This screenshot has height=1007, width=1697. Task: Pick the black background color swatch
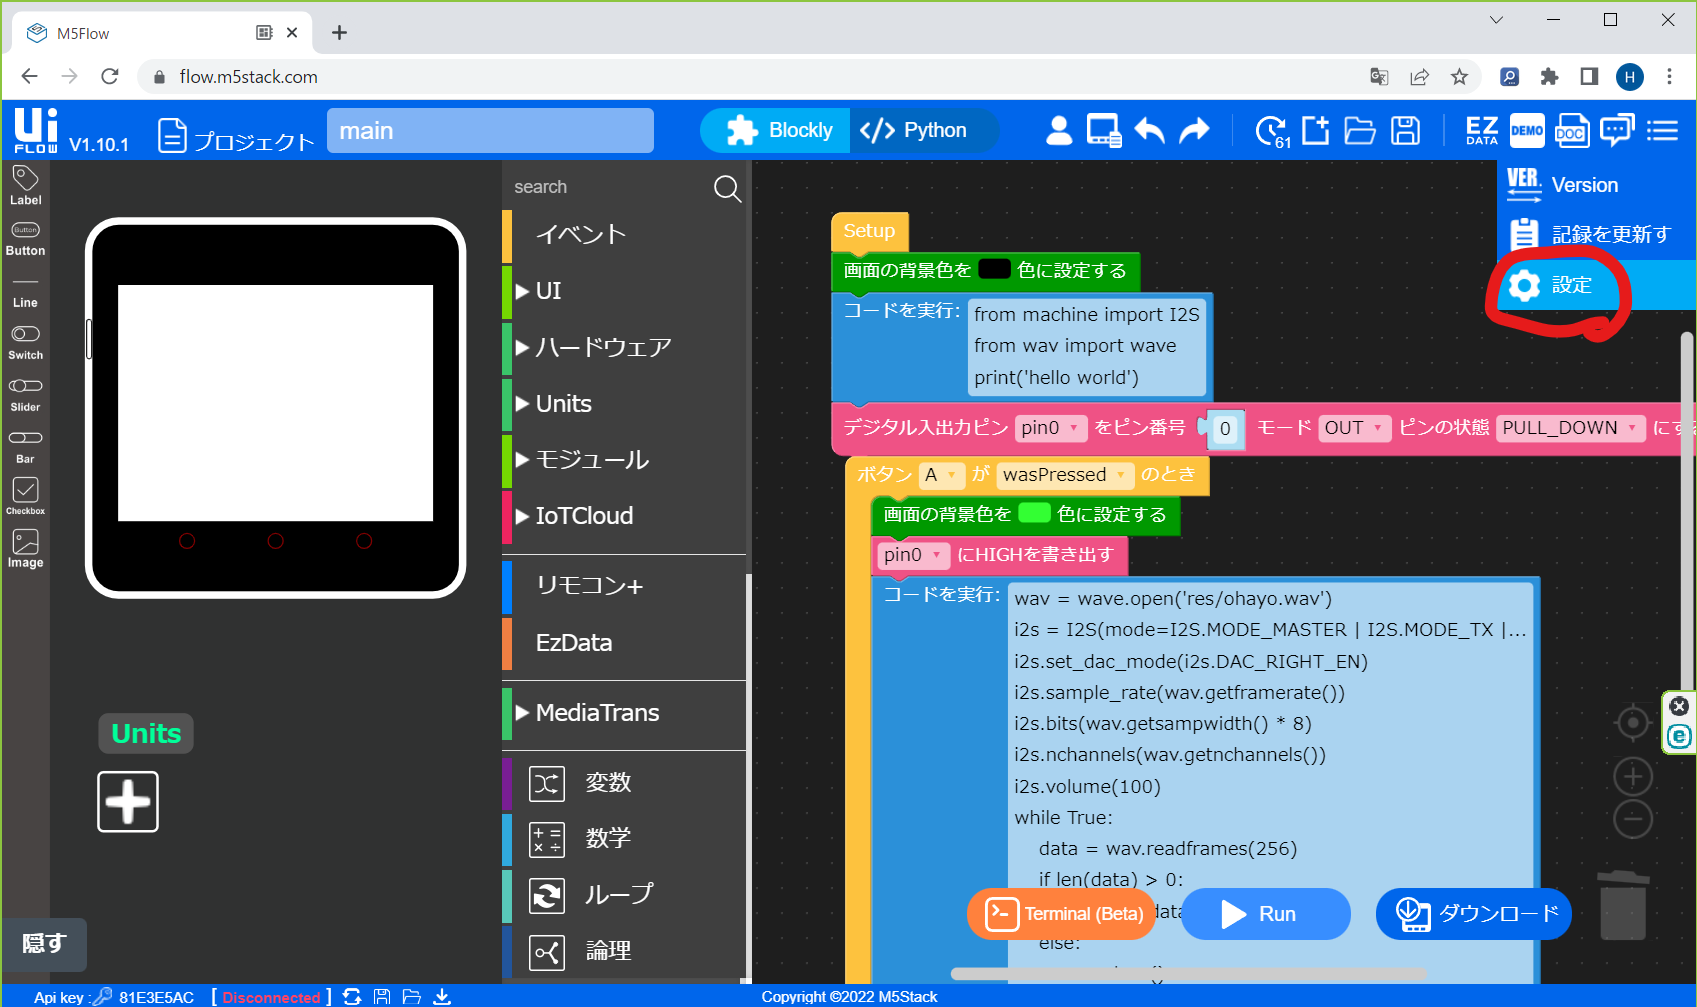(x=994, y=270)
